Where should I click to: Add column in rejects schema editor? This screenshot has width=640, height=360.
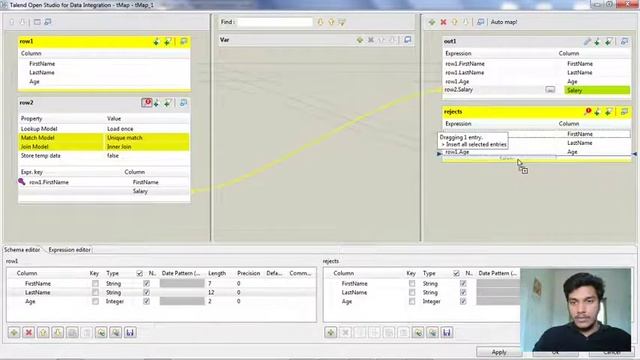tap(331, 333)
